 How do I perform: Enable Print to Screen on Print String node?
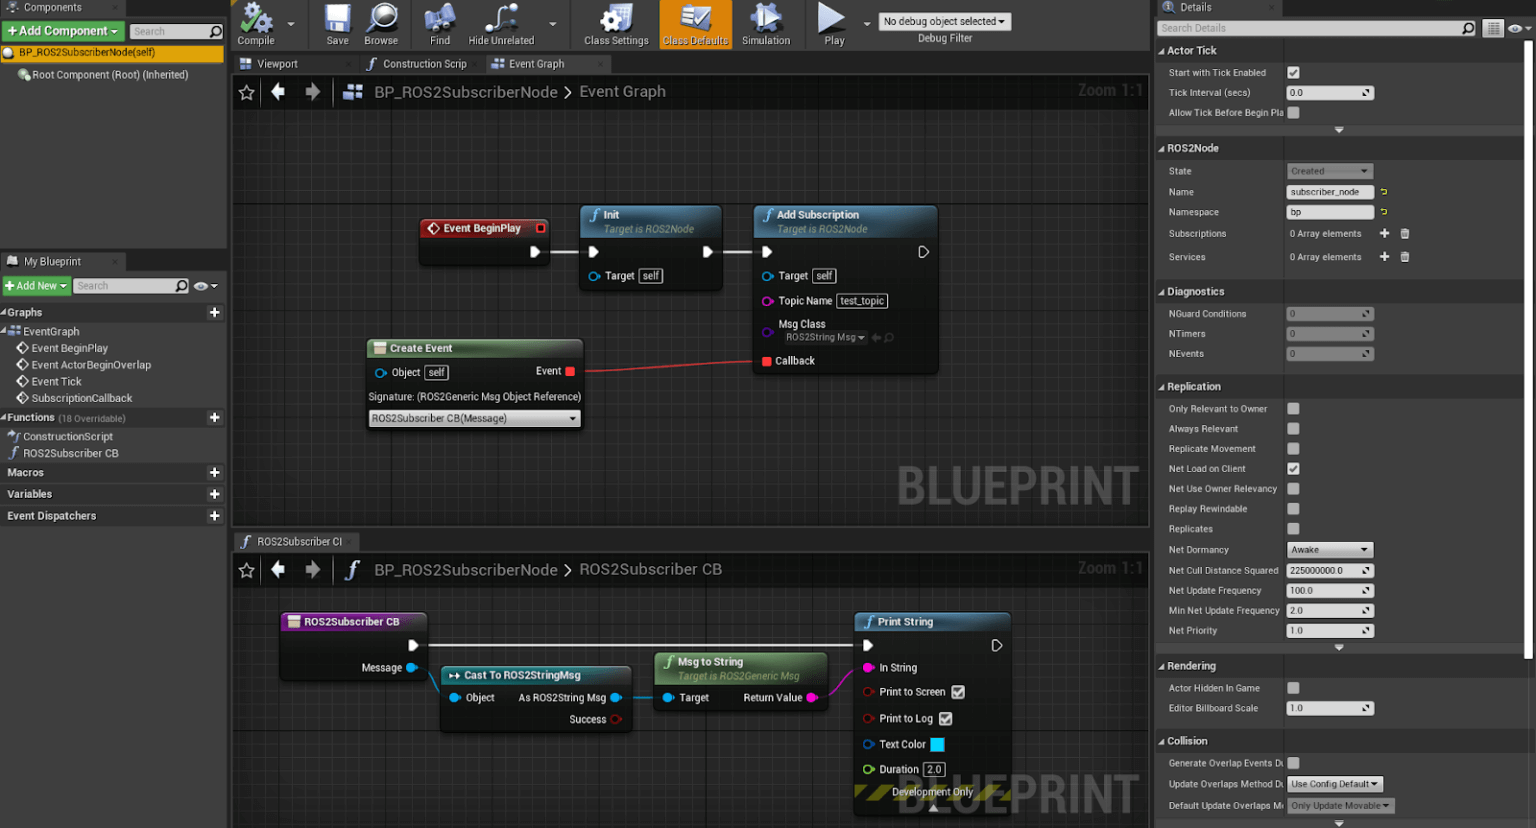(x=957, y=691)
